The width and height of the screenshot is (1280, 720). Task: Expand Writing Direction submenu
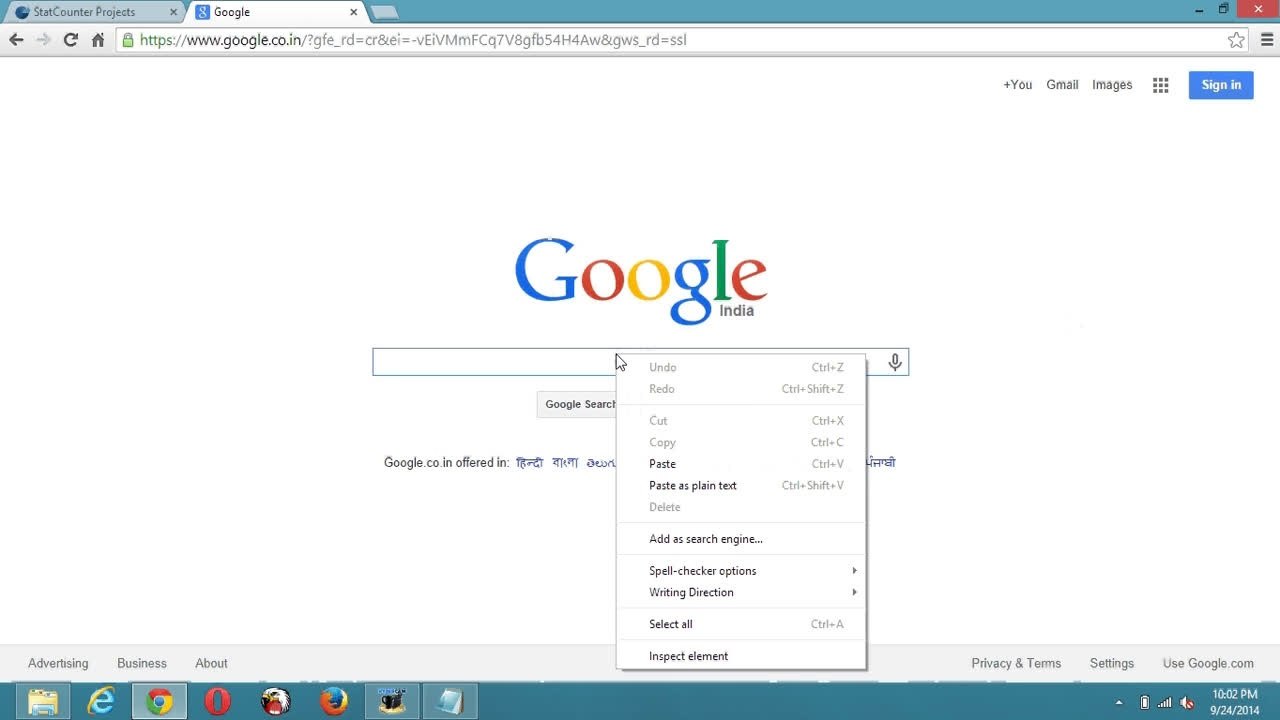[x=741, y=592]
